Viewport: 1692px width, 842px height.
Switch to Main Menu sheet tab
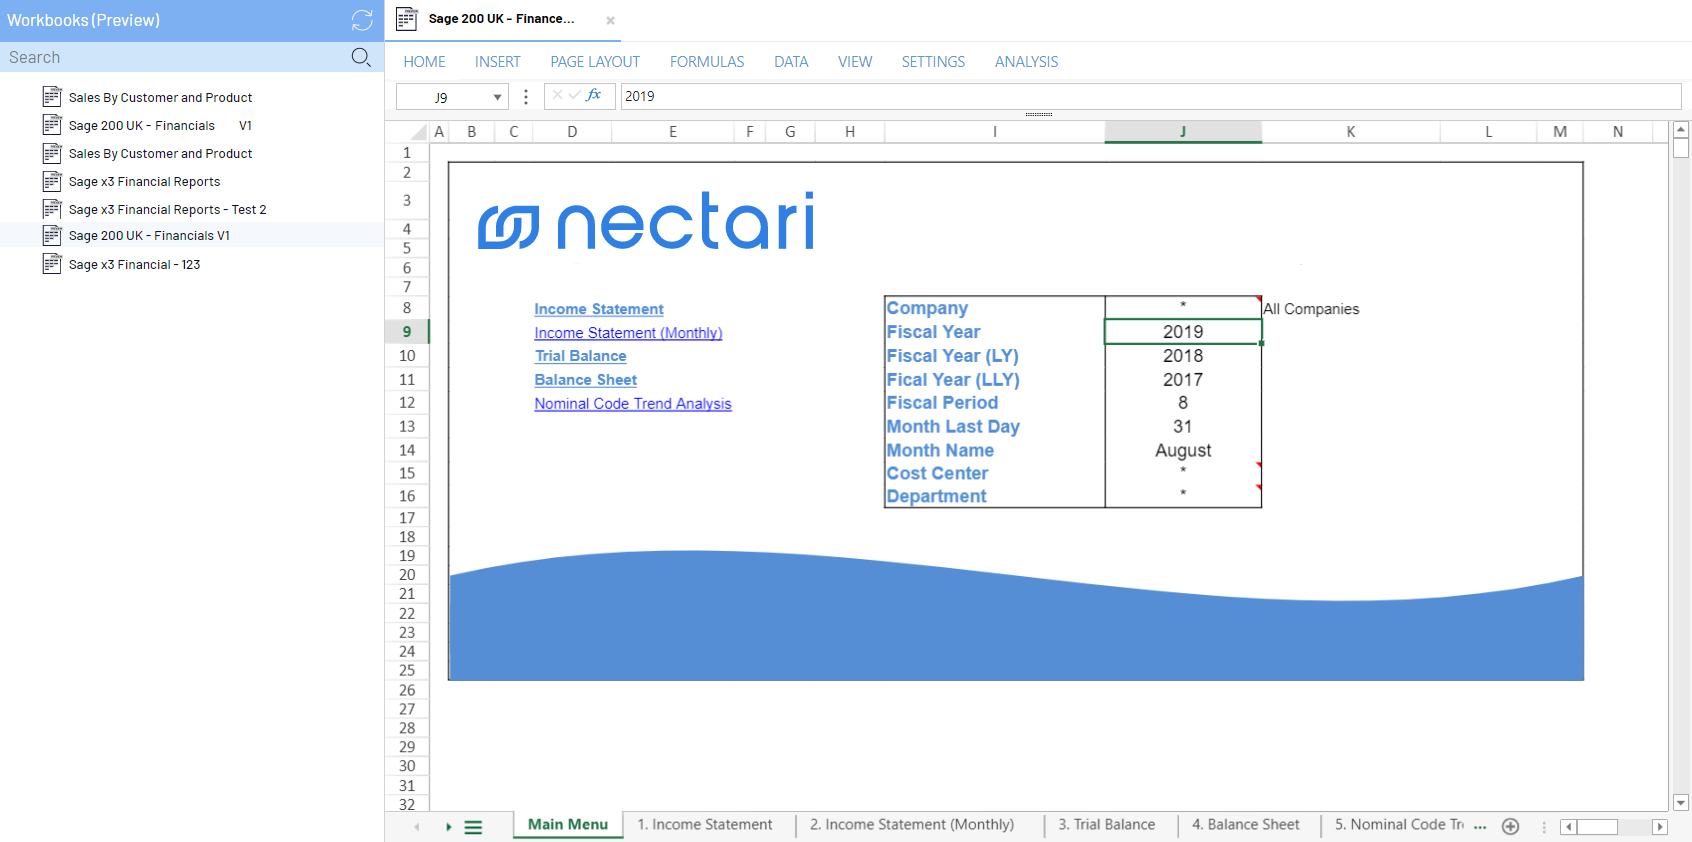point(568,825)
